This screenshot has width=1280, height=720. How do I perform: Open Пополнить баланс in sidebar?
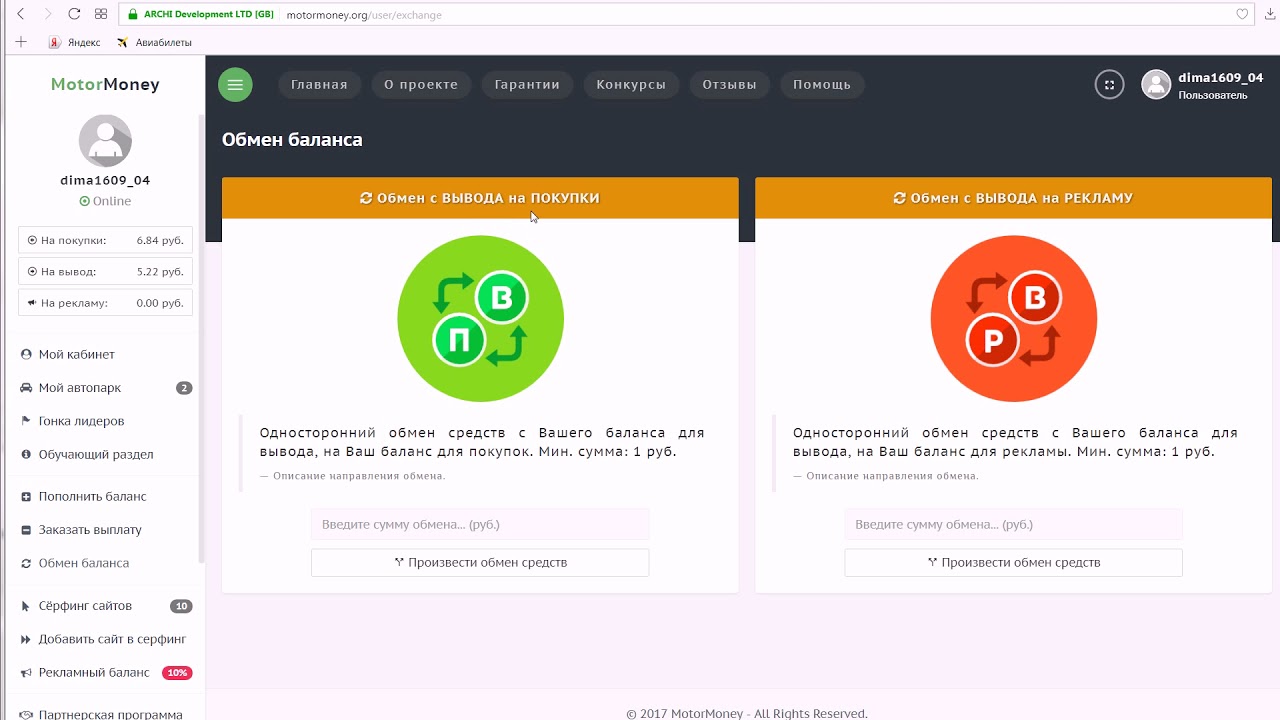pos(92,496)
